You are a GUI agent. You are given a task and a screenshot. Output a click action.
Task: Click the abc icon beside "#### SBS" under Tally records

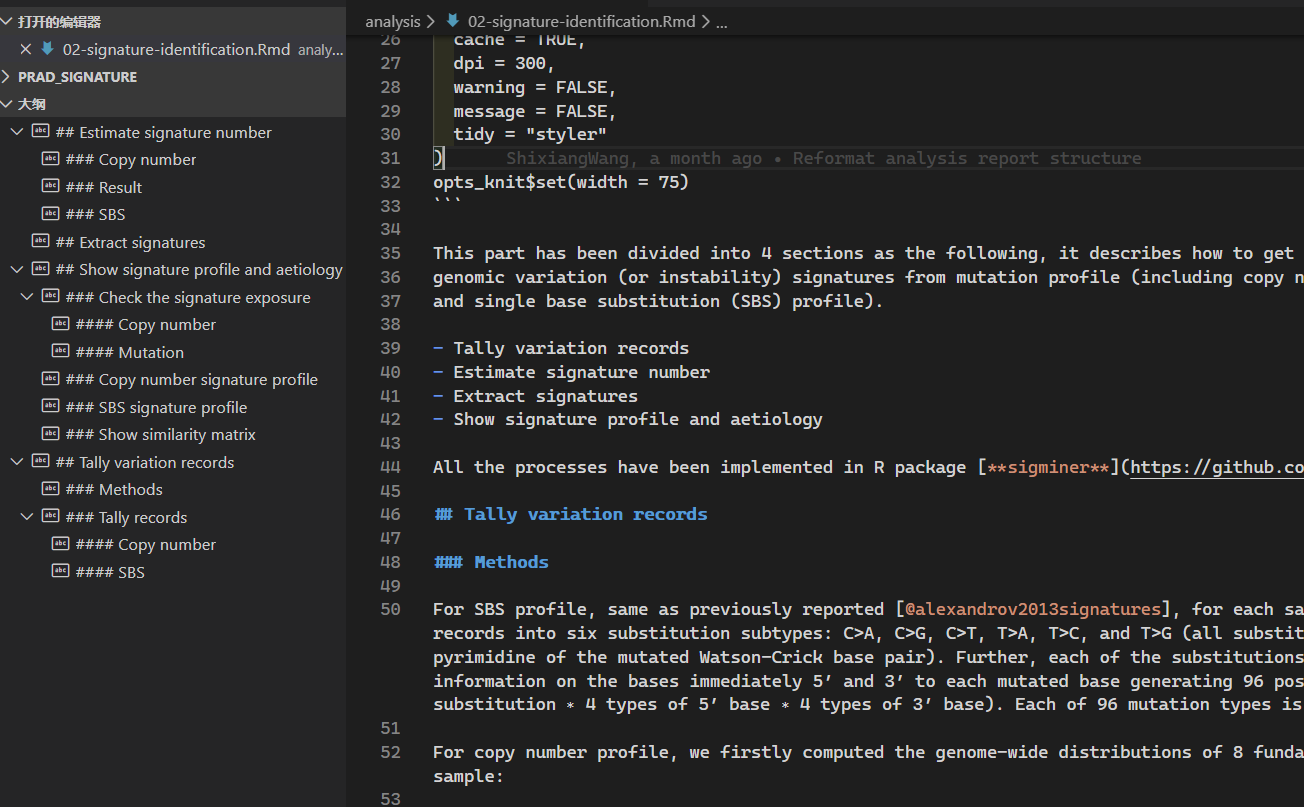63,571
